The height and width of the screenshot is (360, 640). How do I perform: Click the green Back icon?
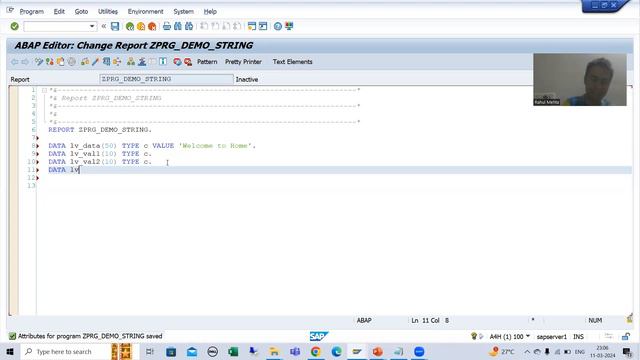[130, 27]
